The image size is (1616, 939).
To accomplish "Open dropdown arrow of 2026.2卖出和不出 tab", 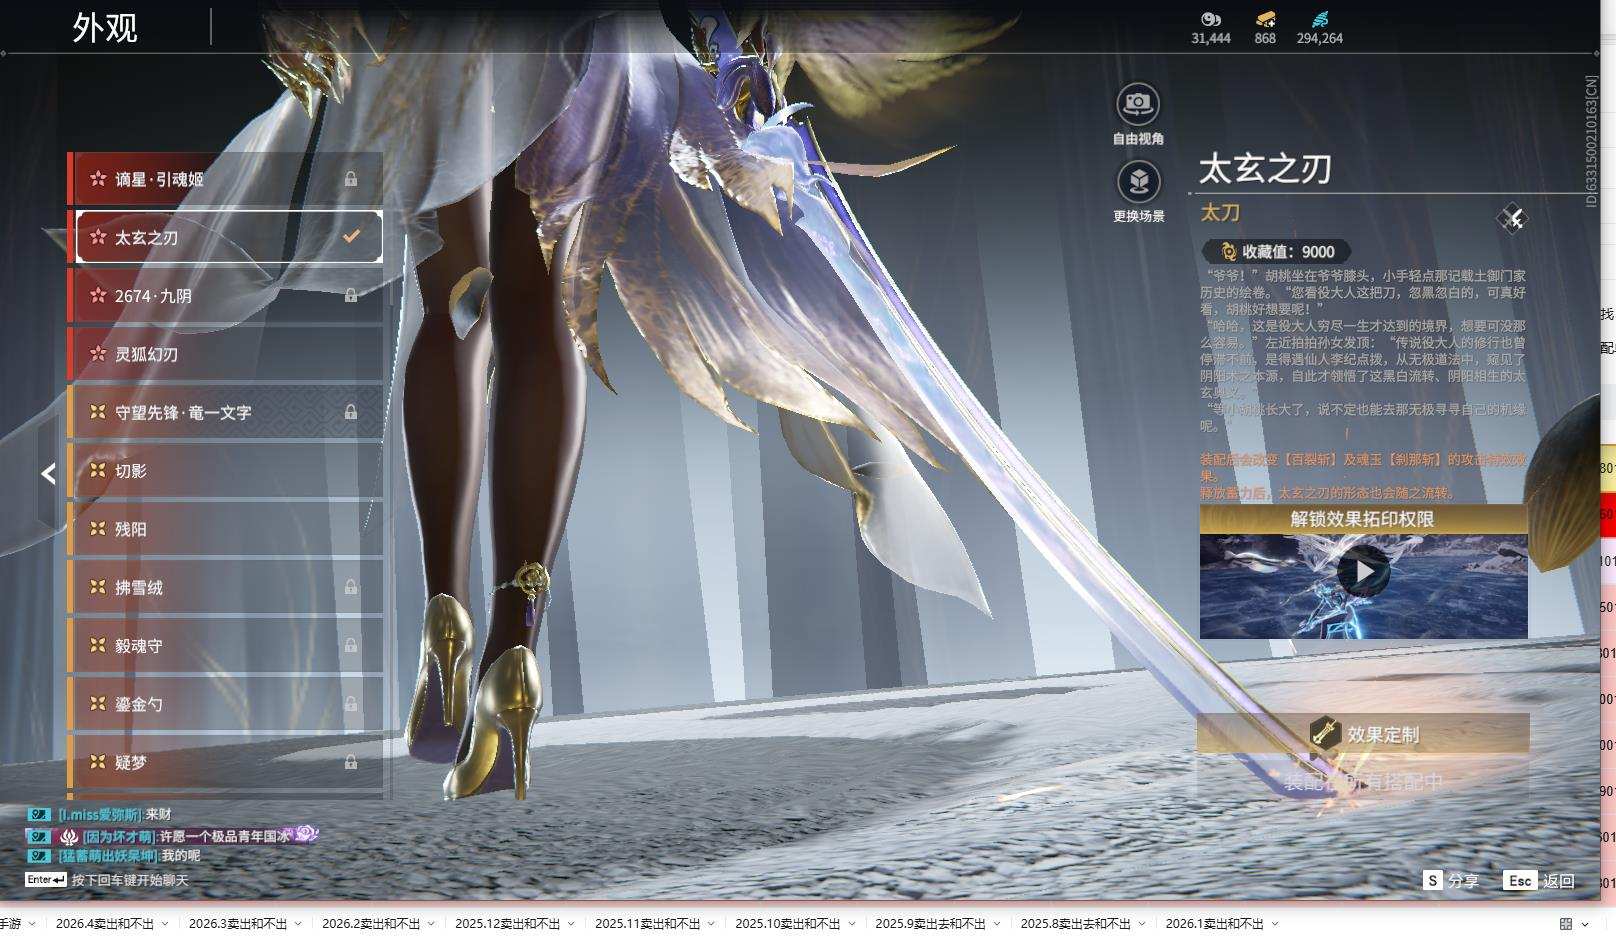I will [x=431, y=924].
